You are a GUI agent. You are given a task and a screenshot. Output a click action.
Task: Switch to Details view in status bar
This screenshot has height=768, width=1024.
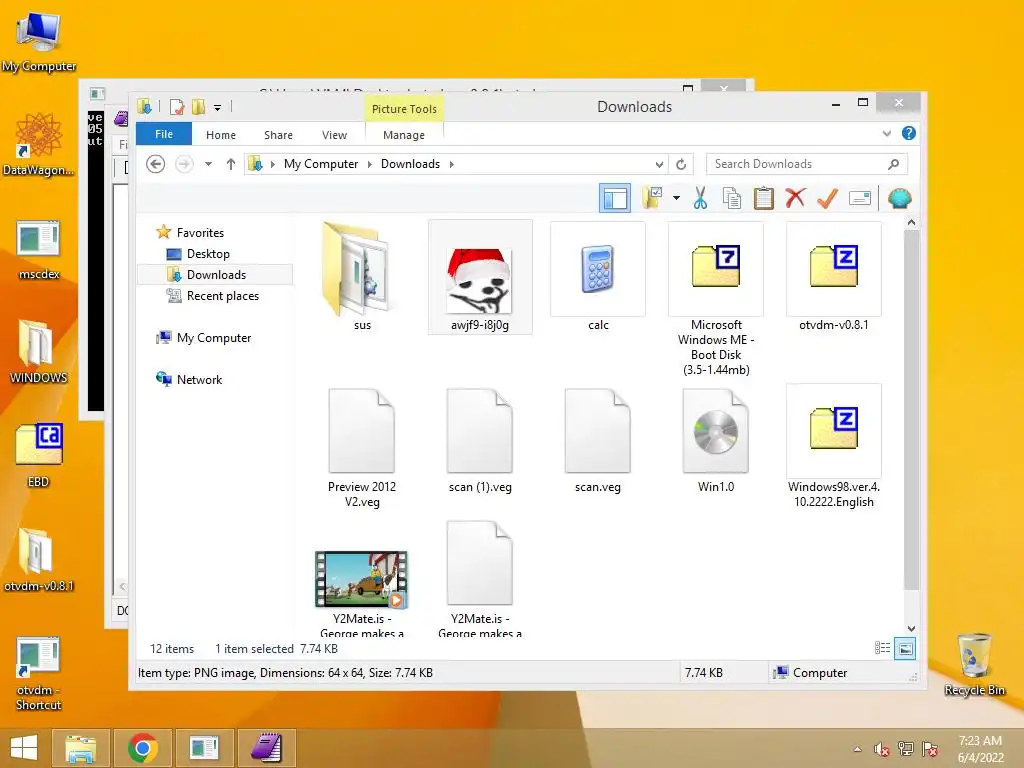[x=882, y=648]
